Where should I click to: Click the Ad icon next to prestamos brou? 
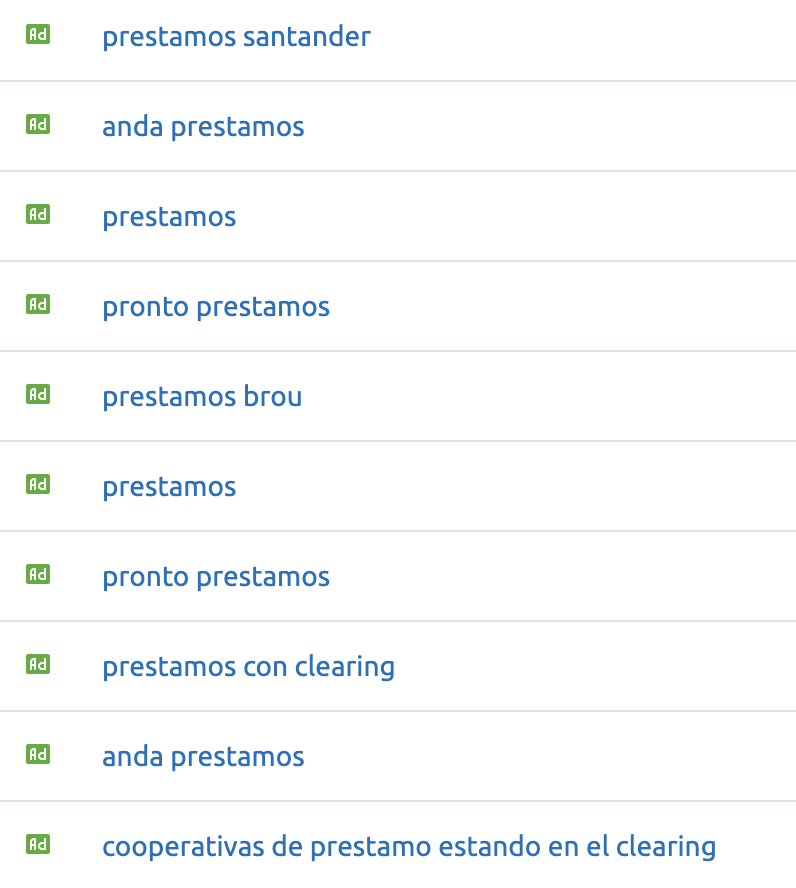(38, 394)
